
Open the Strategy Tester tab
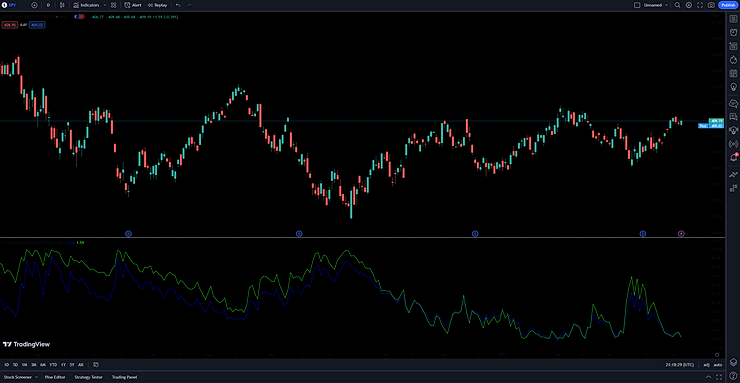pyautogui.click(x=88, y=377)
